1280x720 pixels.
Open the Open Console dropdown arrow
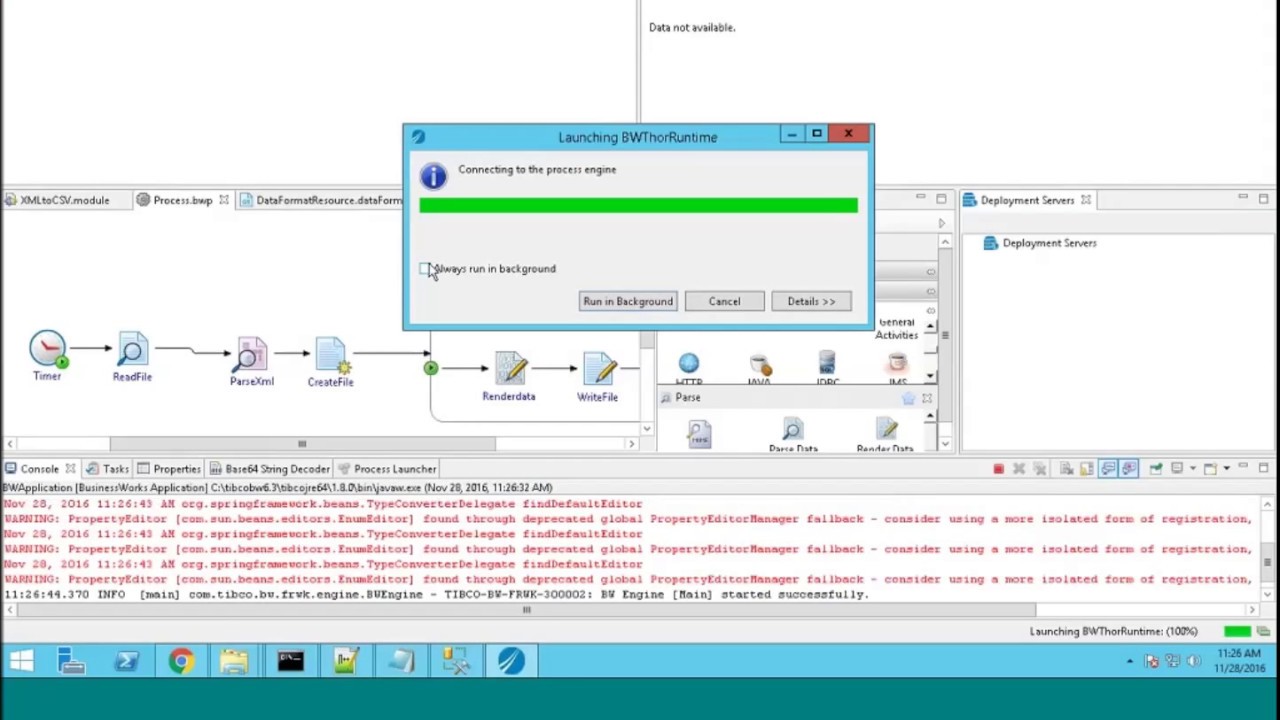click(x=1226, y=469)
